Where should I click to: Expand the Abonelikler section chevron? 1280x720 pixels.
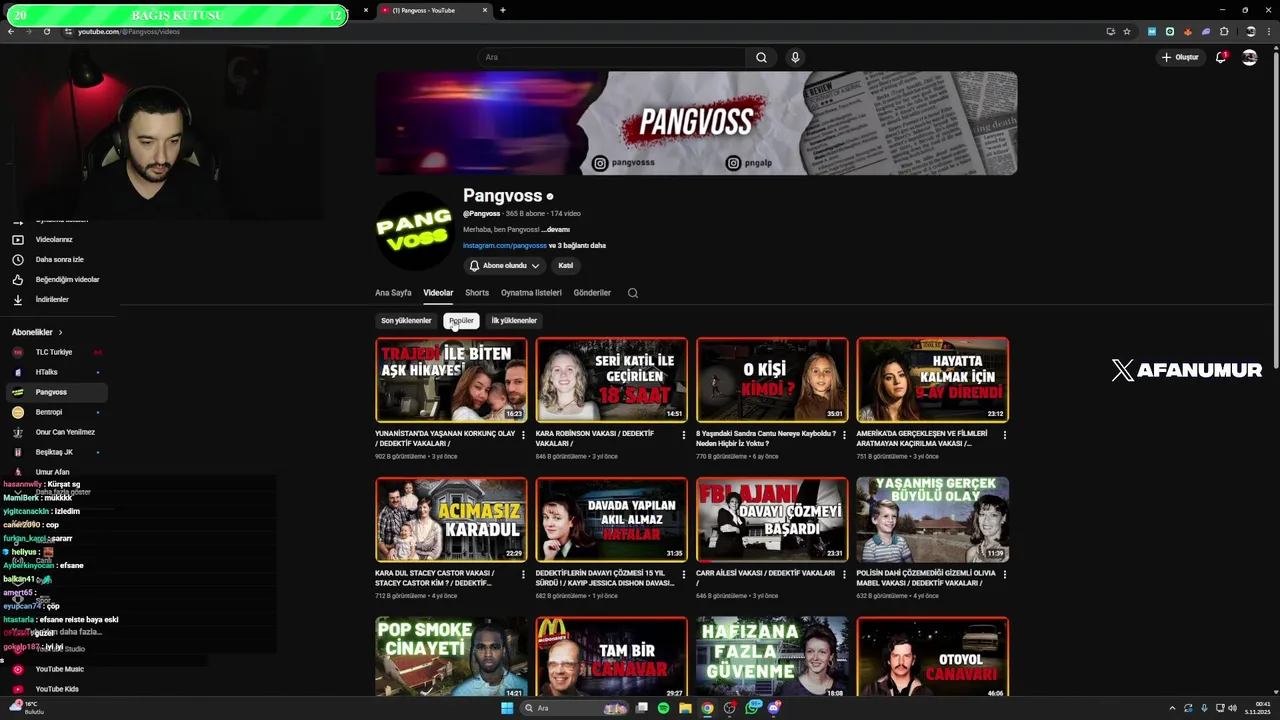60,332
